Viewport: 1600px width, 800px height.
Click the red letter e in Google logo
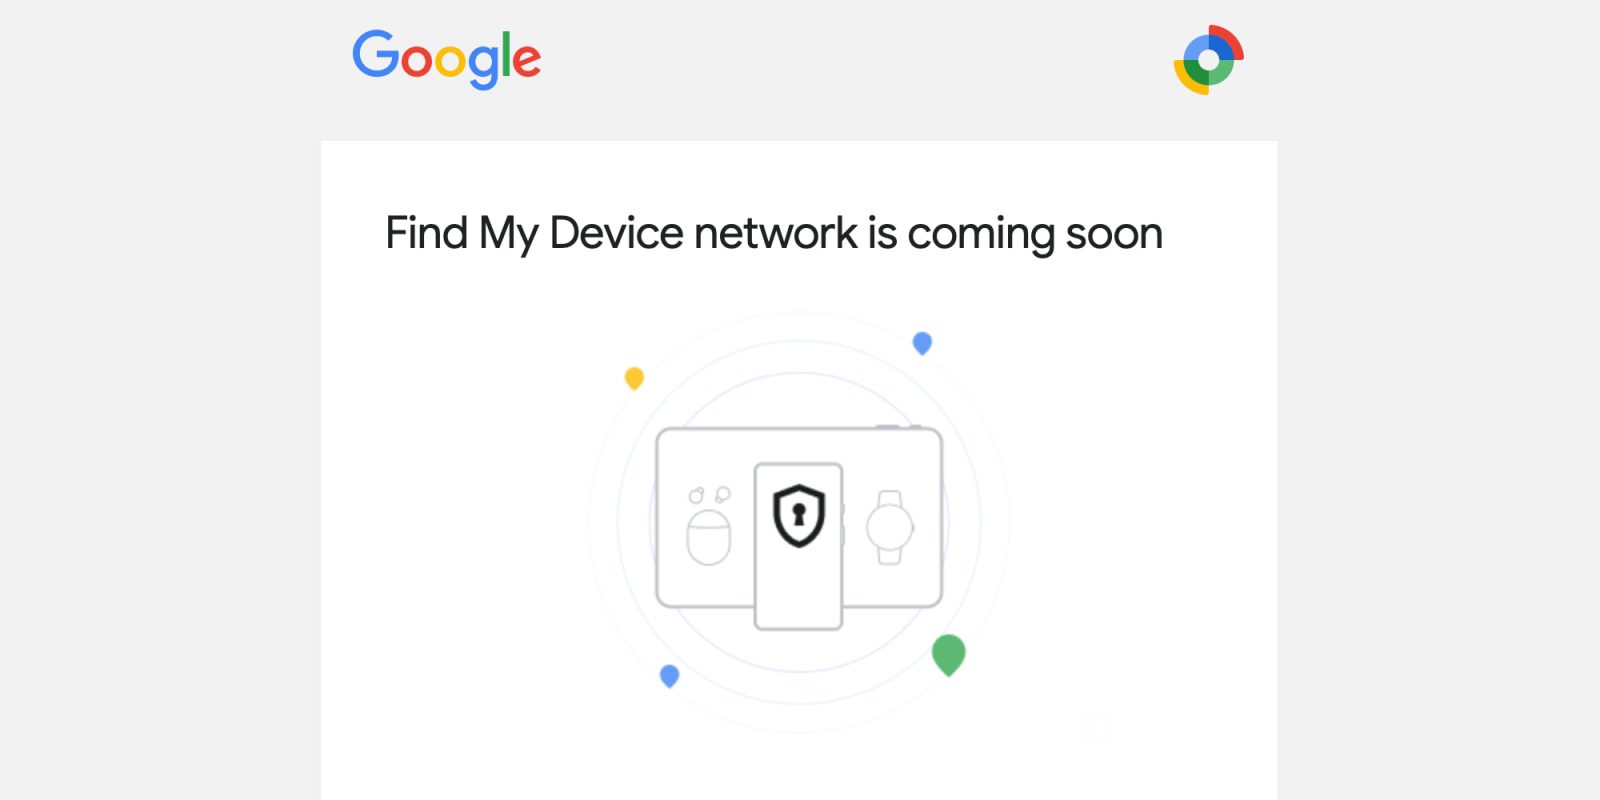pyautogui.click(x=526, y=61)
